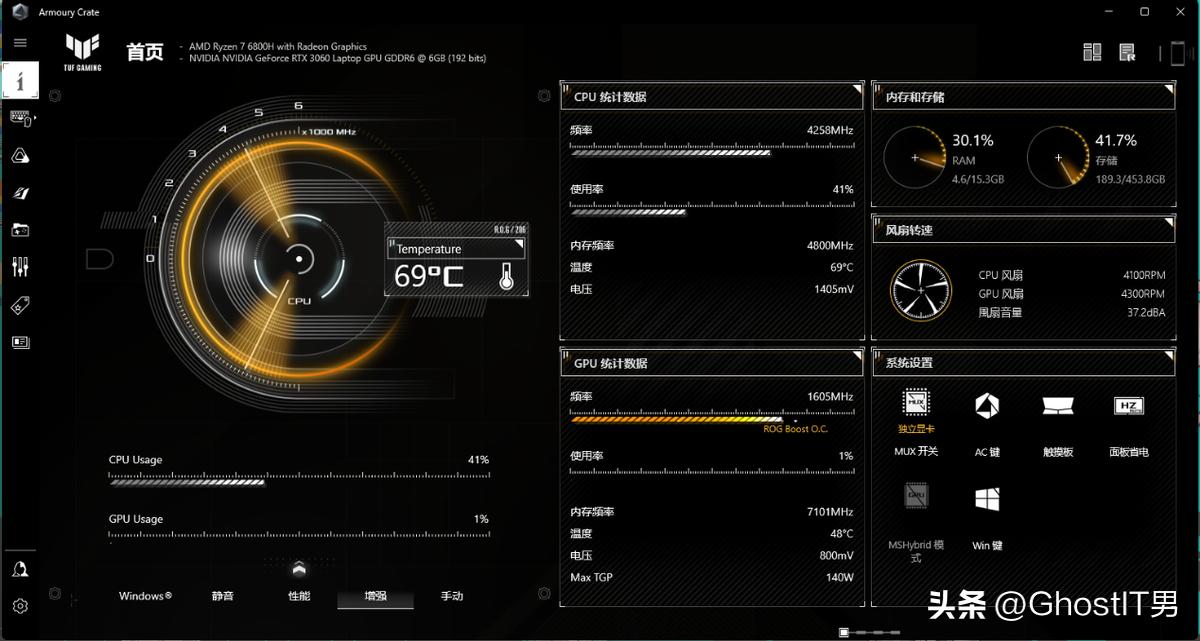Collapse the mode bar with up chevron

298,569
